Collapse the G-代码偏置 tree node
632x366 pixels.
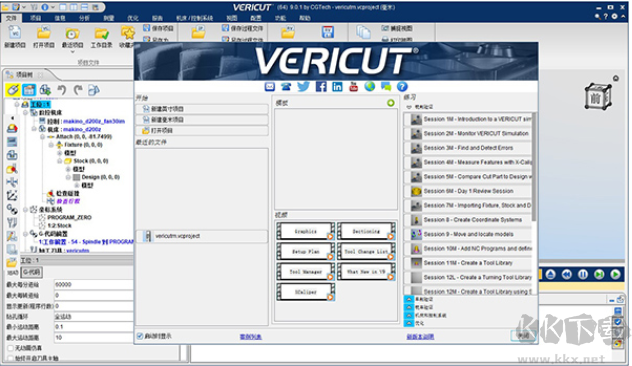tap(25, 234)
